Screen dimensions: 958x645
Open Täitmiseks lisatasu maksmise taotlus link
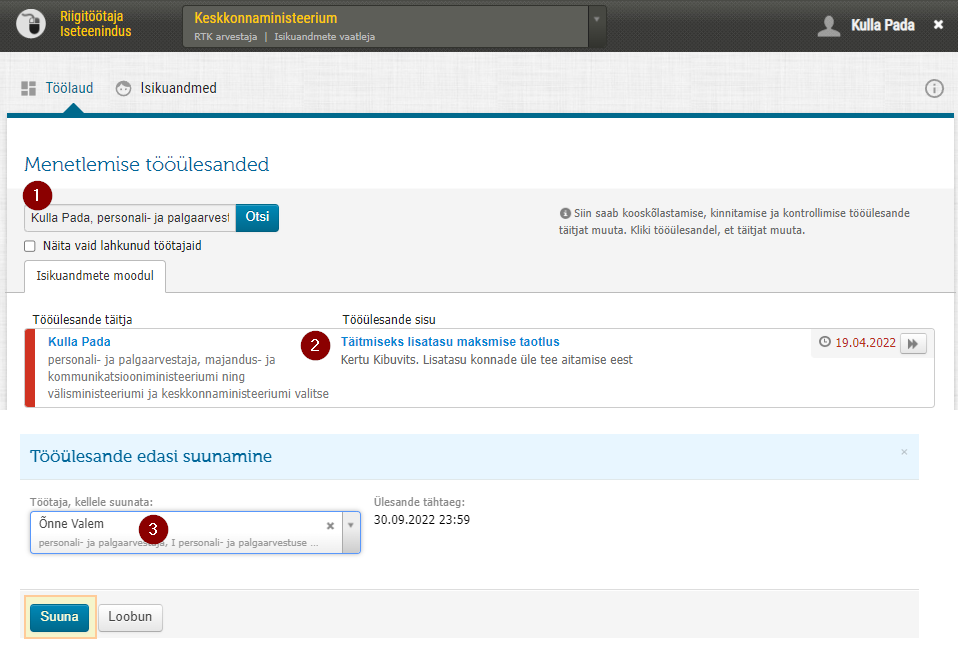[450, 342]
